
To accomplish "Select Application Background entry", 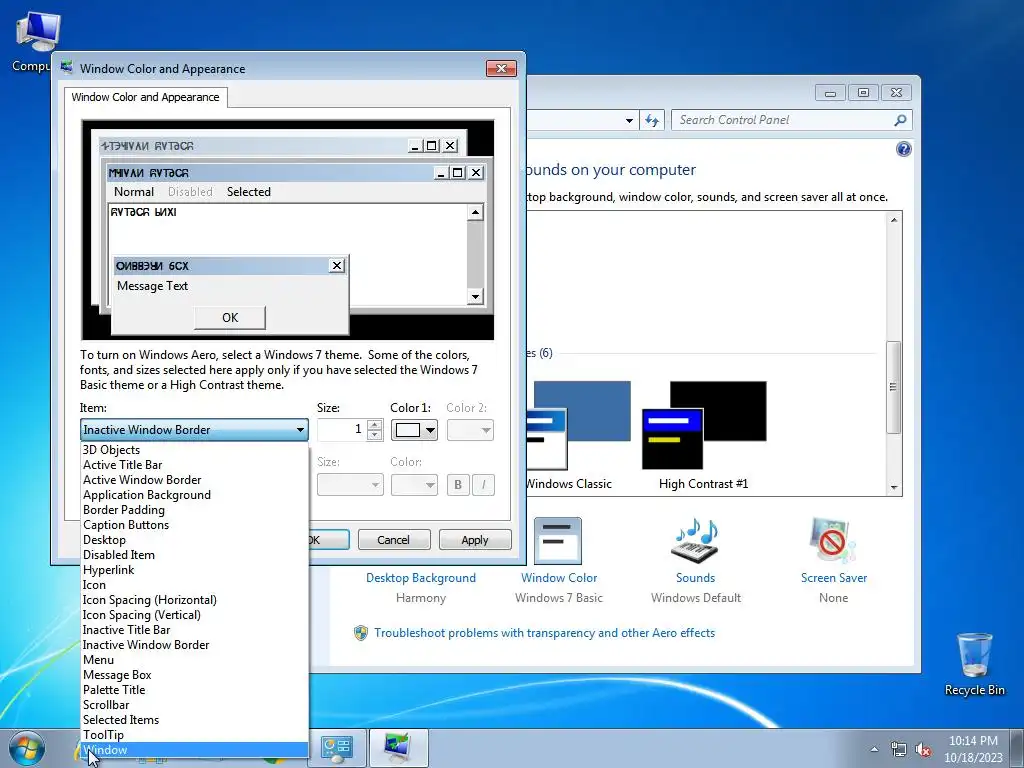I will coord(195,494).
